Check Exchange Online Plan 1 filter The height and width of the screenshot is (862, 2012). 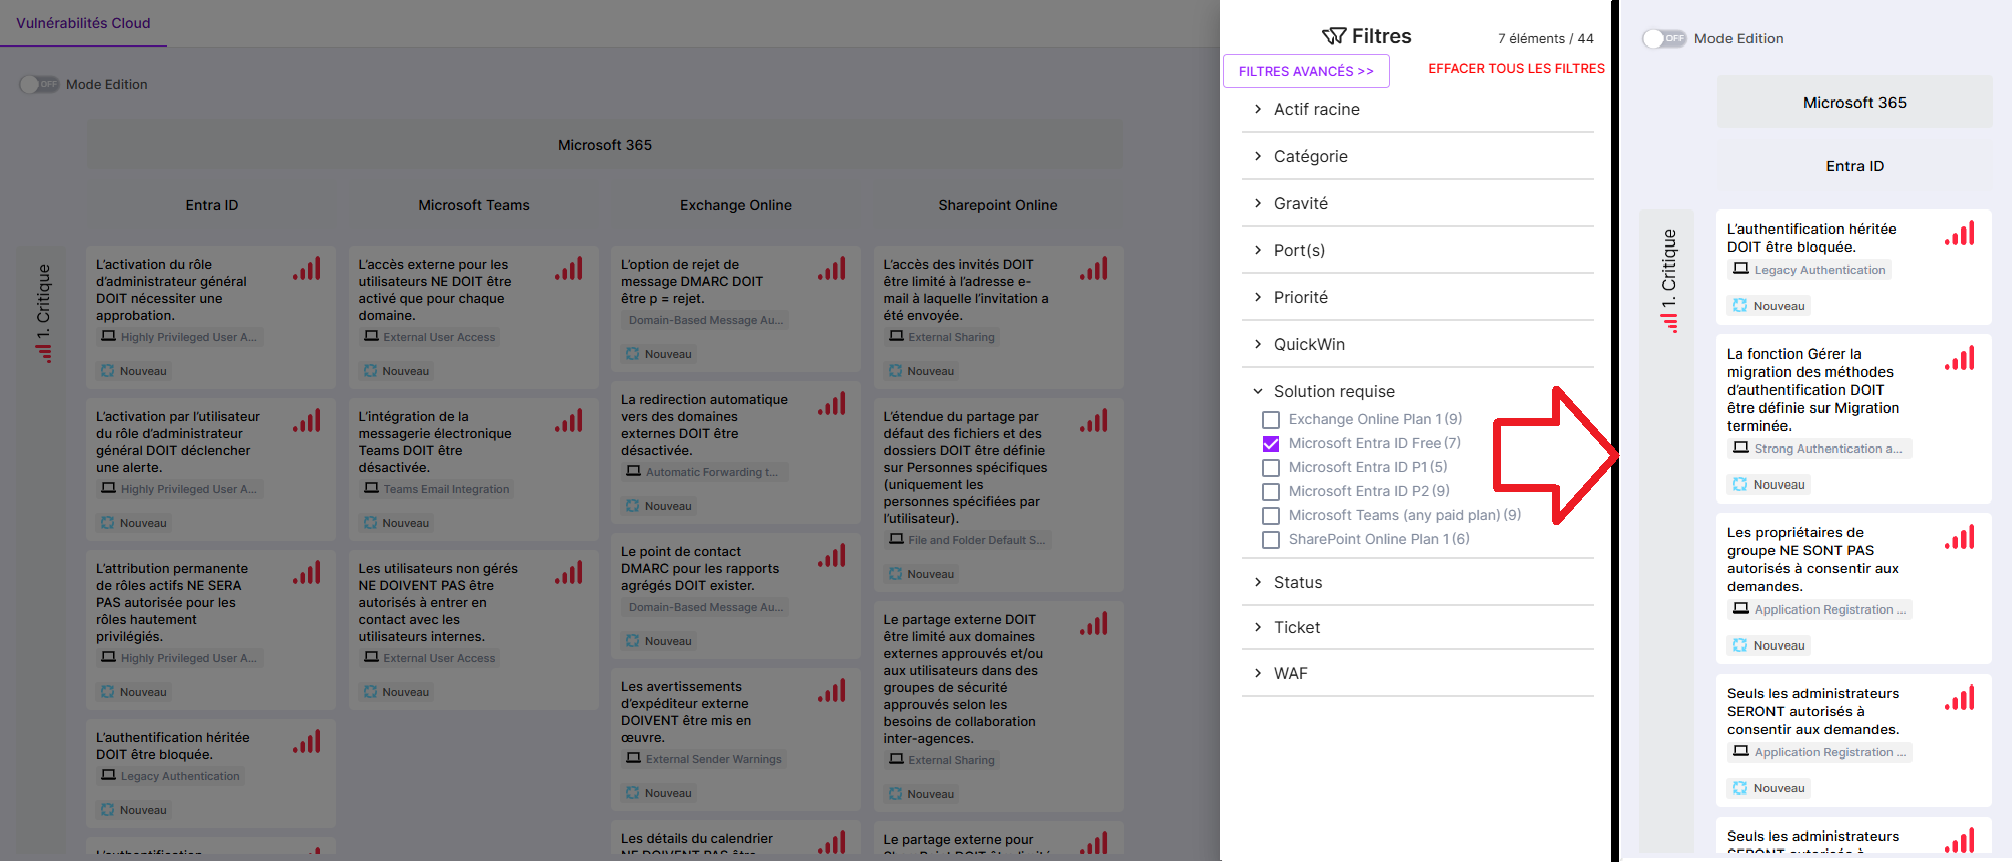pos(1271,420)
